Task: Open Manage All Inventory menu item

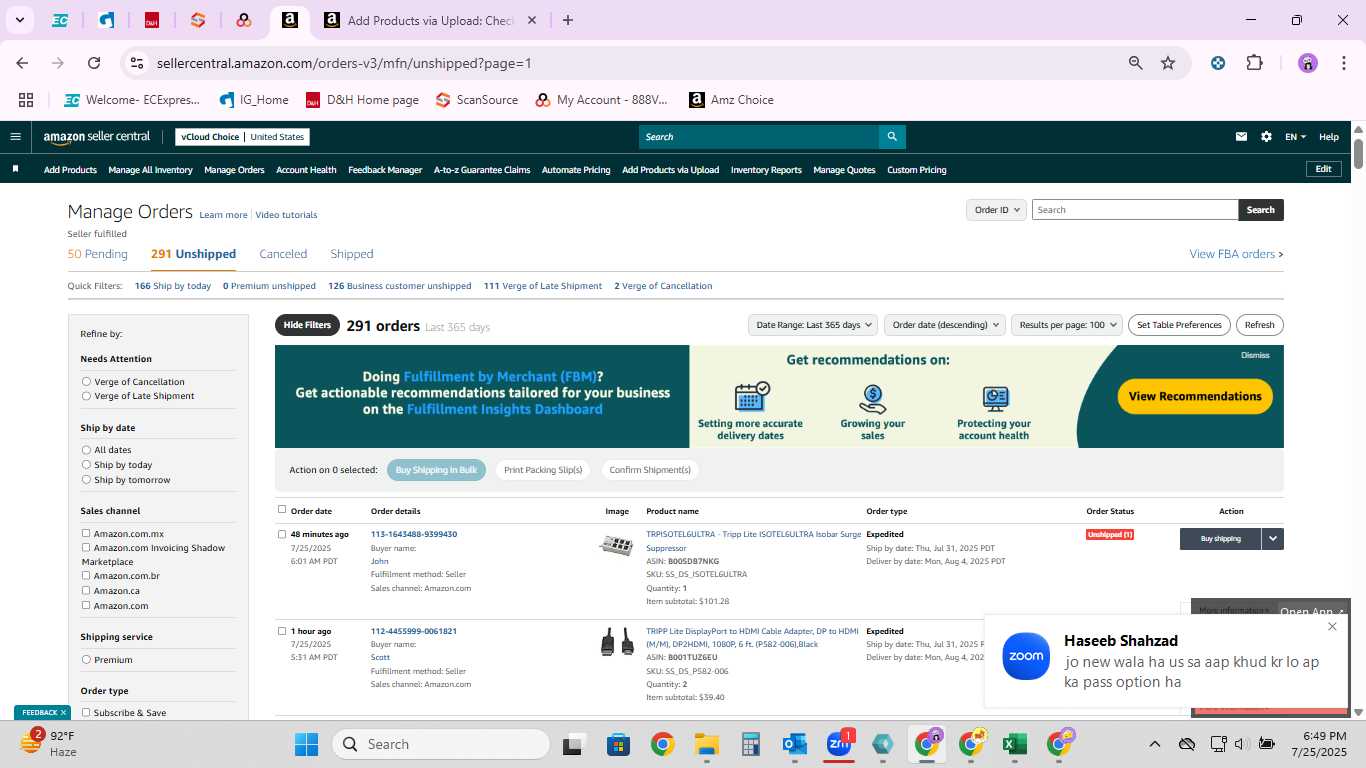Action: pyautogui.click(x=150, y=170)
